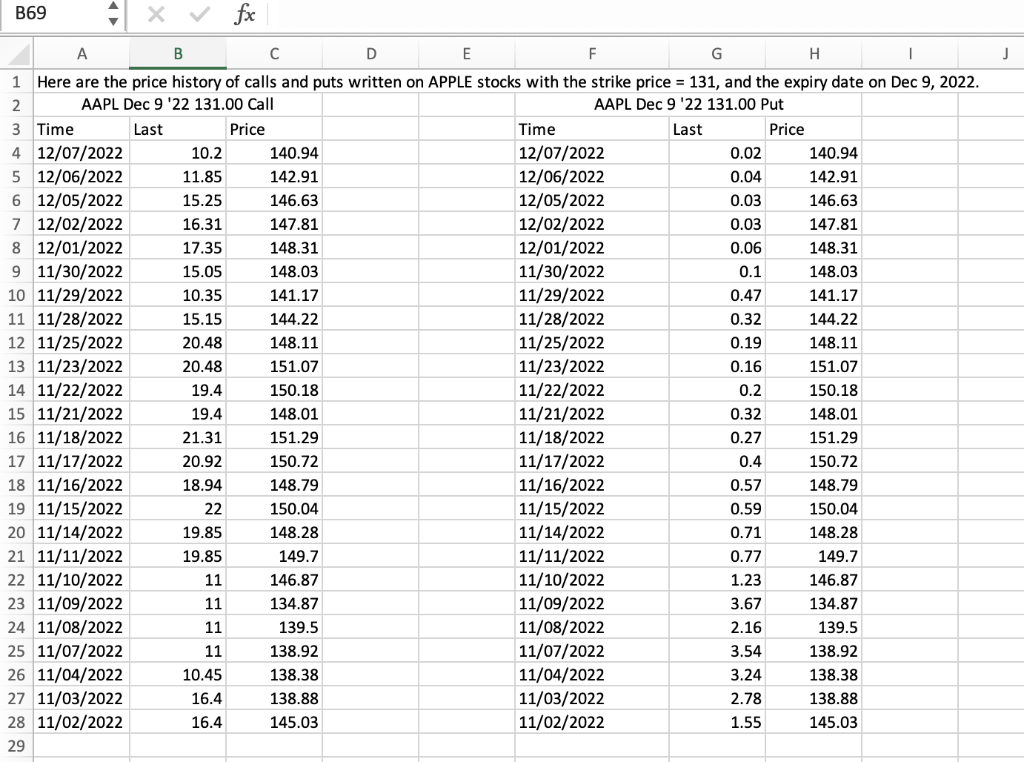Select put last value 0.47
1024x762 pixels.
[717, 295]
